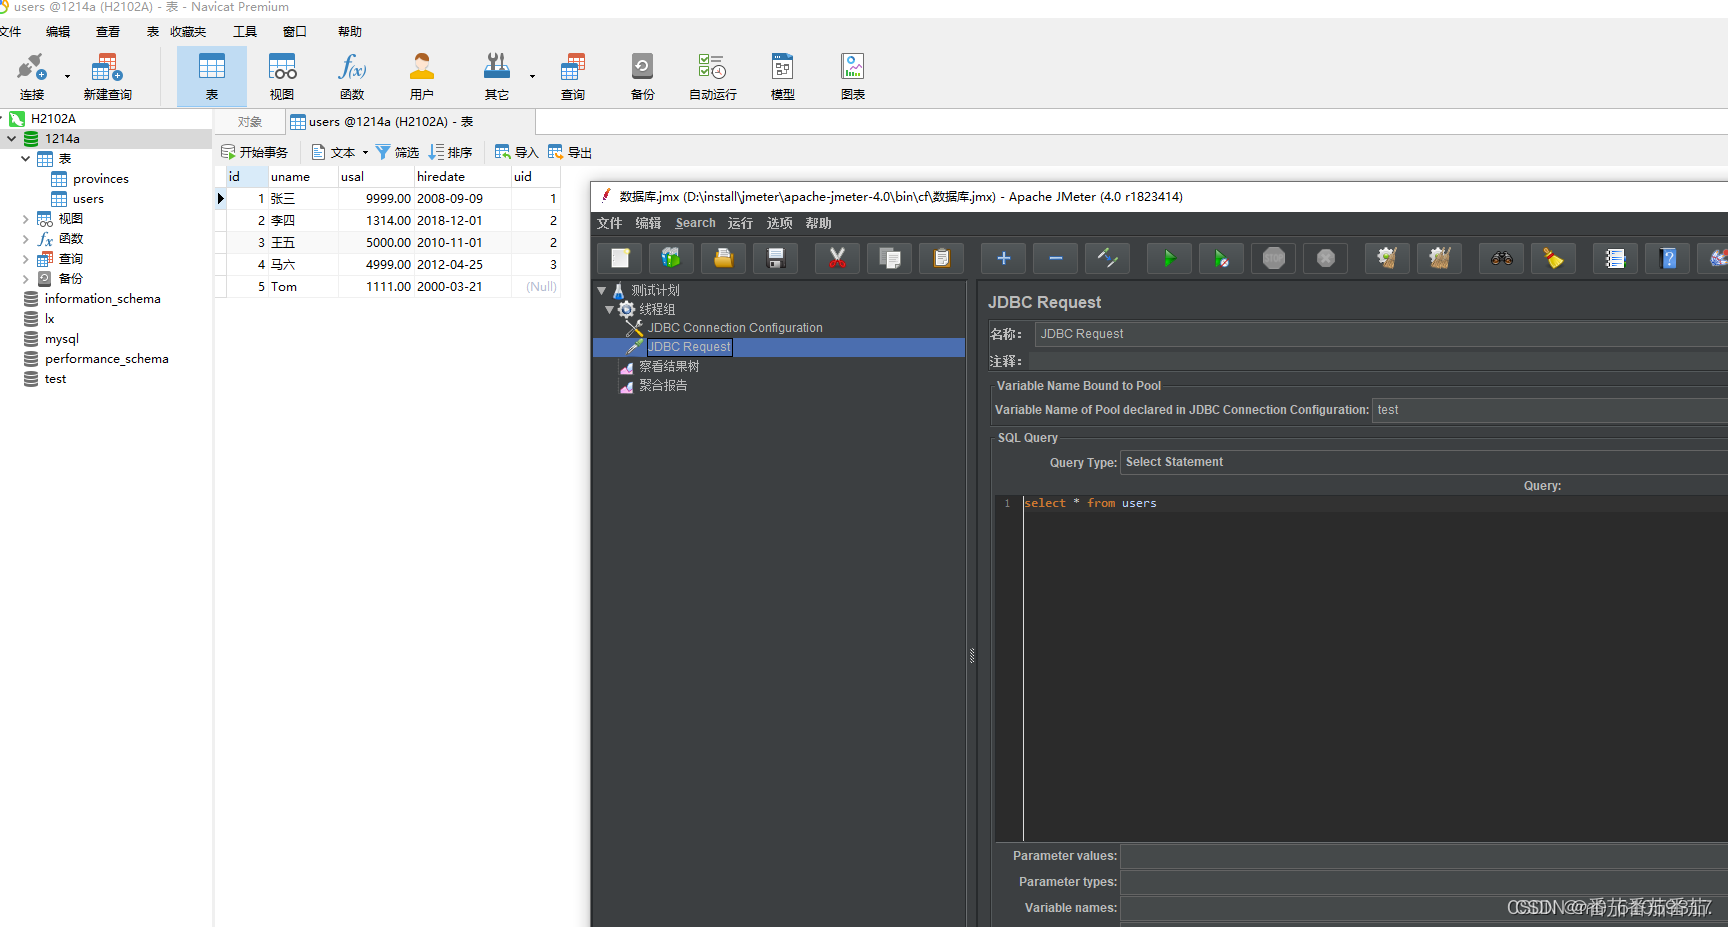Click JMeter Open file folder icon
The image size is (1728, 927).
tap(724, 258)
